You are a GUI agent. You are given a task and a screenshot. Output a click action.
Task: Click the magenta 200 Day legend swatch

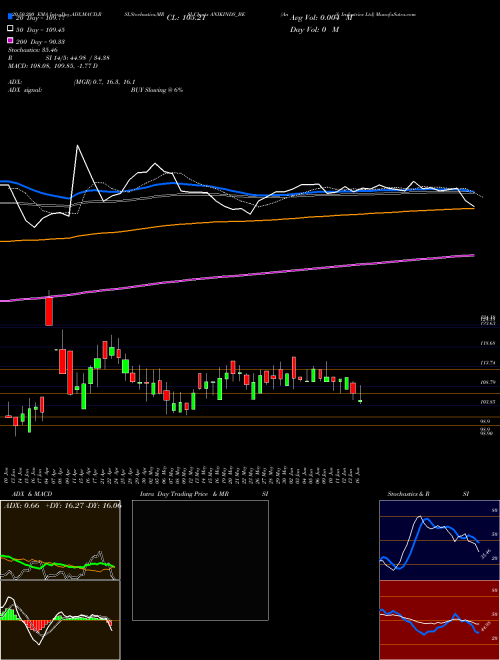coord(10,41)
